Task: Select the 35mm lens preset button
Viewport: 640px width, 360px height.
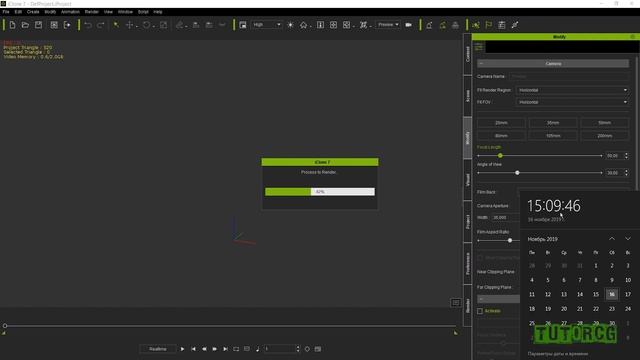Action: tap(553, 123)
